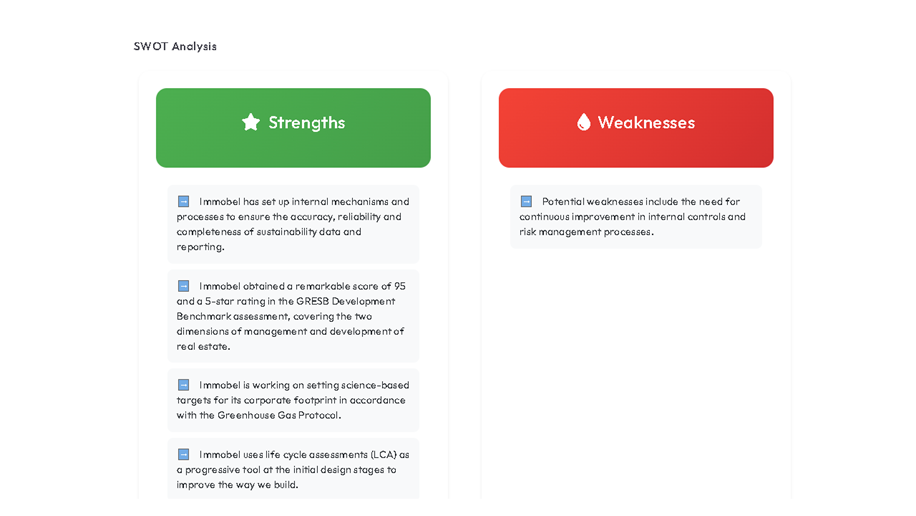Image resolution: width=916 pixels, height=516 pixels.
Task: Click arrow icon beside GRESB score strength
Action: pos(184,286)
